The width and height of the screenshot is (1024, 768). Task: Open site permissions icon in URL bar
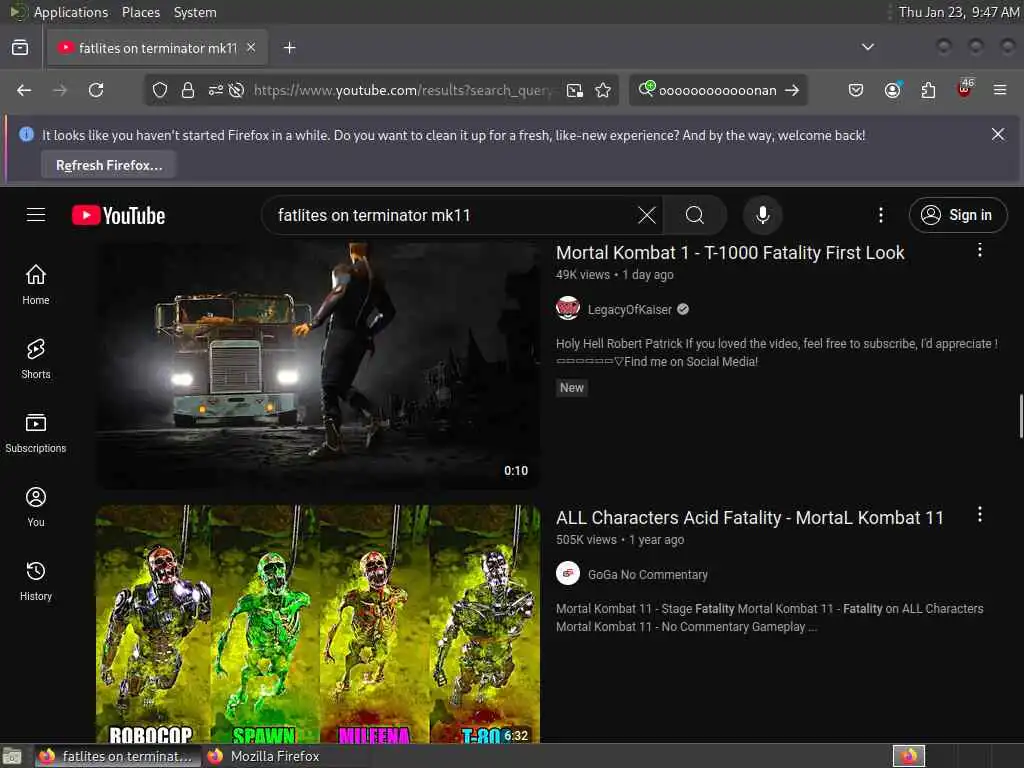coord(216,90)
